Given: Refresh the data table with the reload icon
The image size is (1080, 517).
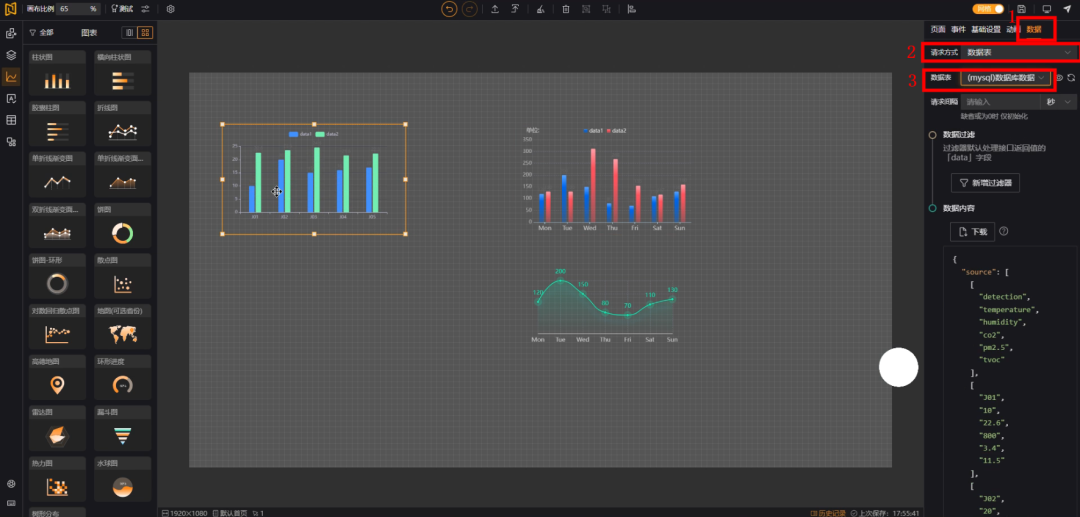Looking at the screenshot, I should (x=1071, y=78).
